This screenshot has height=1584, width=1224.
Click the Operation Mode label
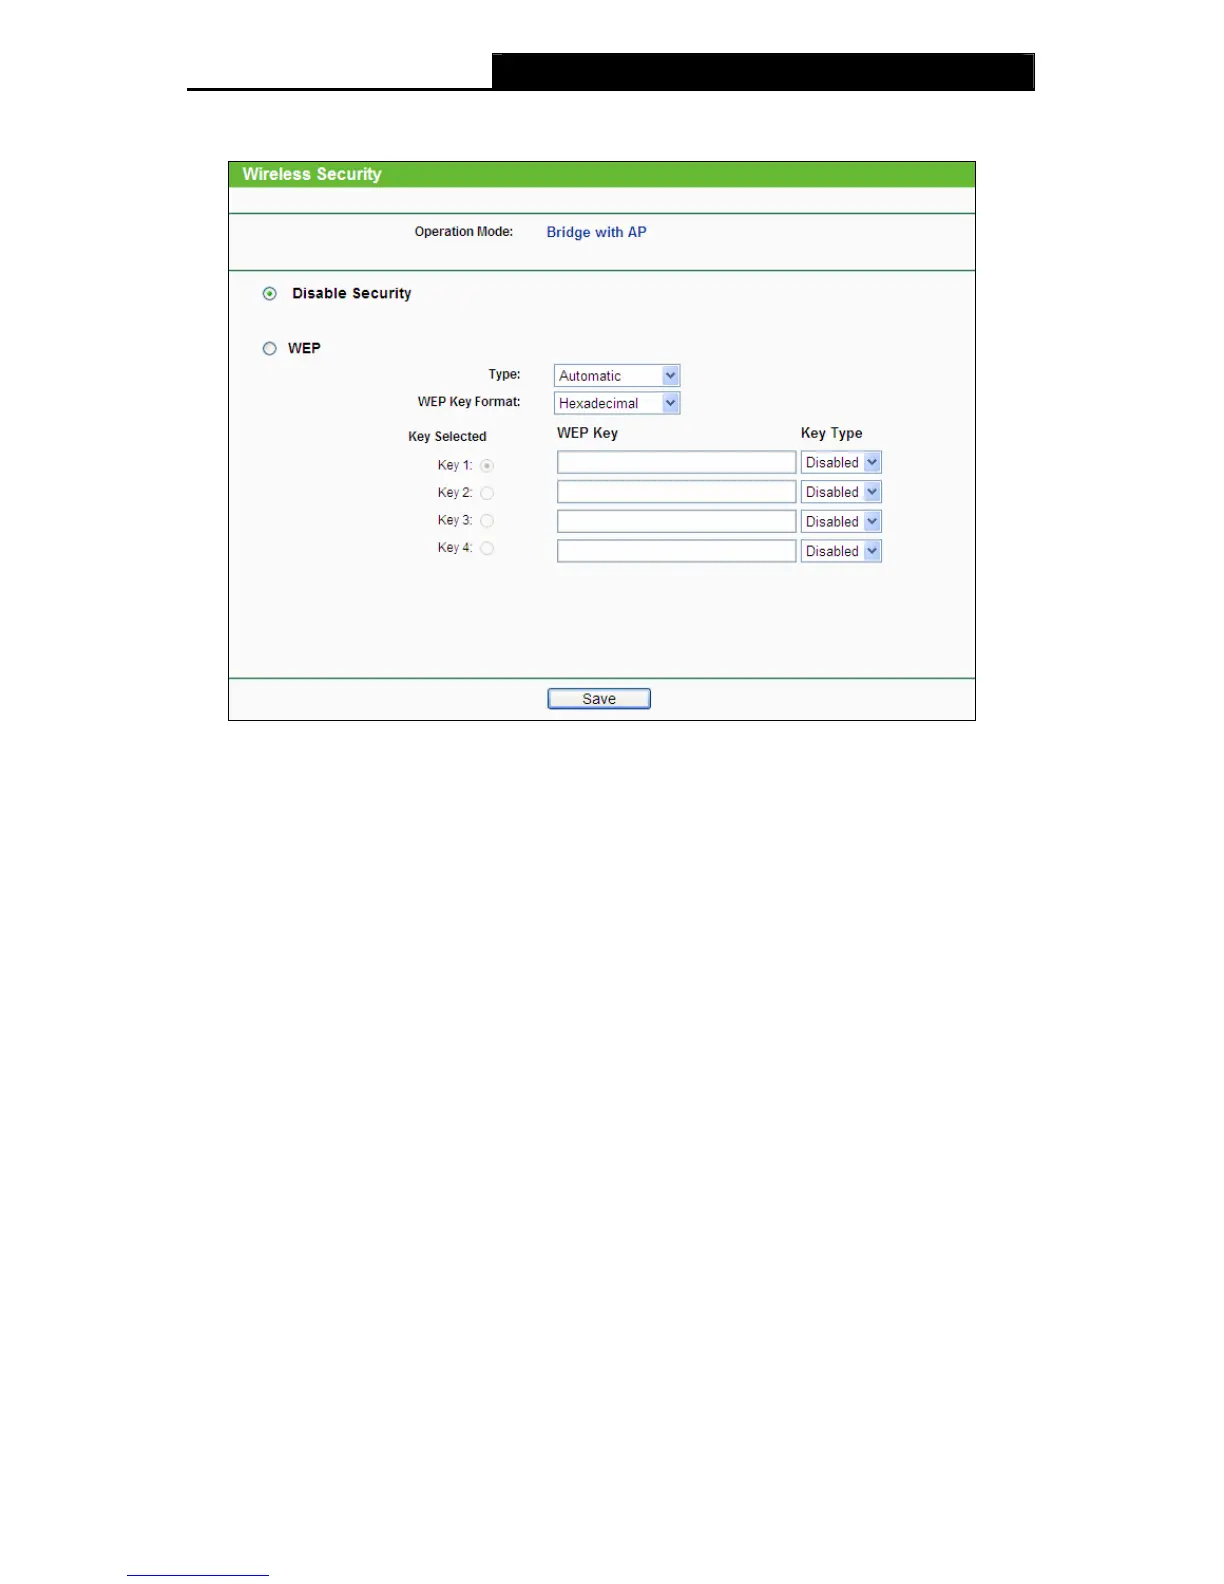click(464, 232)
